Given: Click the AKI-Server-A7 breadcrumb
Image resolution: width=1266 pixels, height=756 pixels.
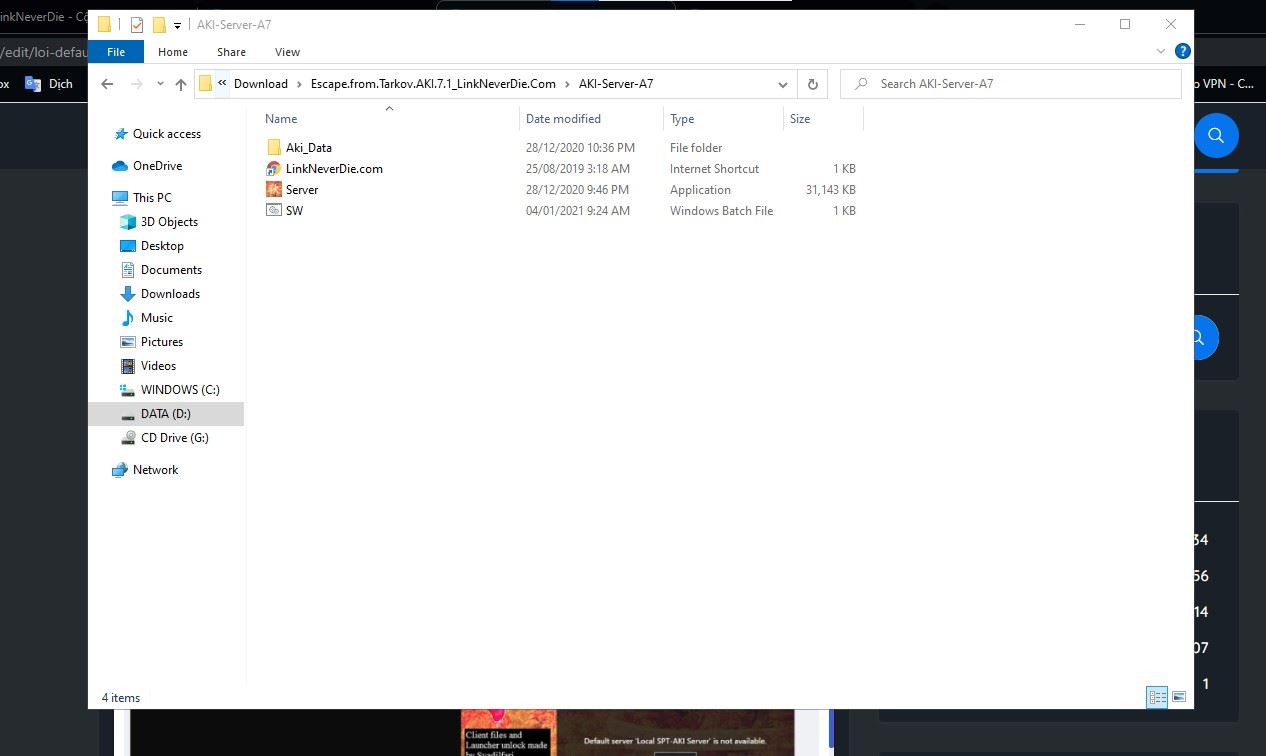Looking at the screenshot, I should (x=616, y=84).
